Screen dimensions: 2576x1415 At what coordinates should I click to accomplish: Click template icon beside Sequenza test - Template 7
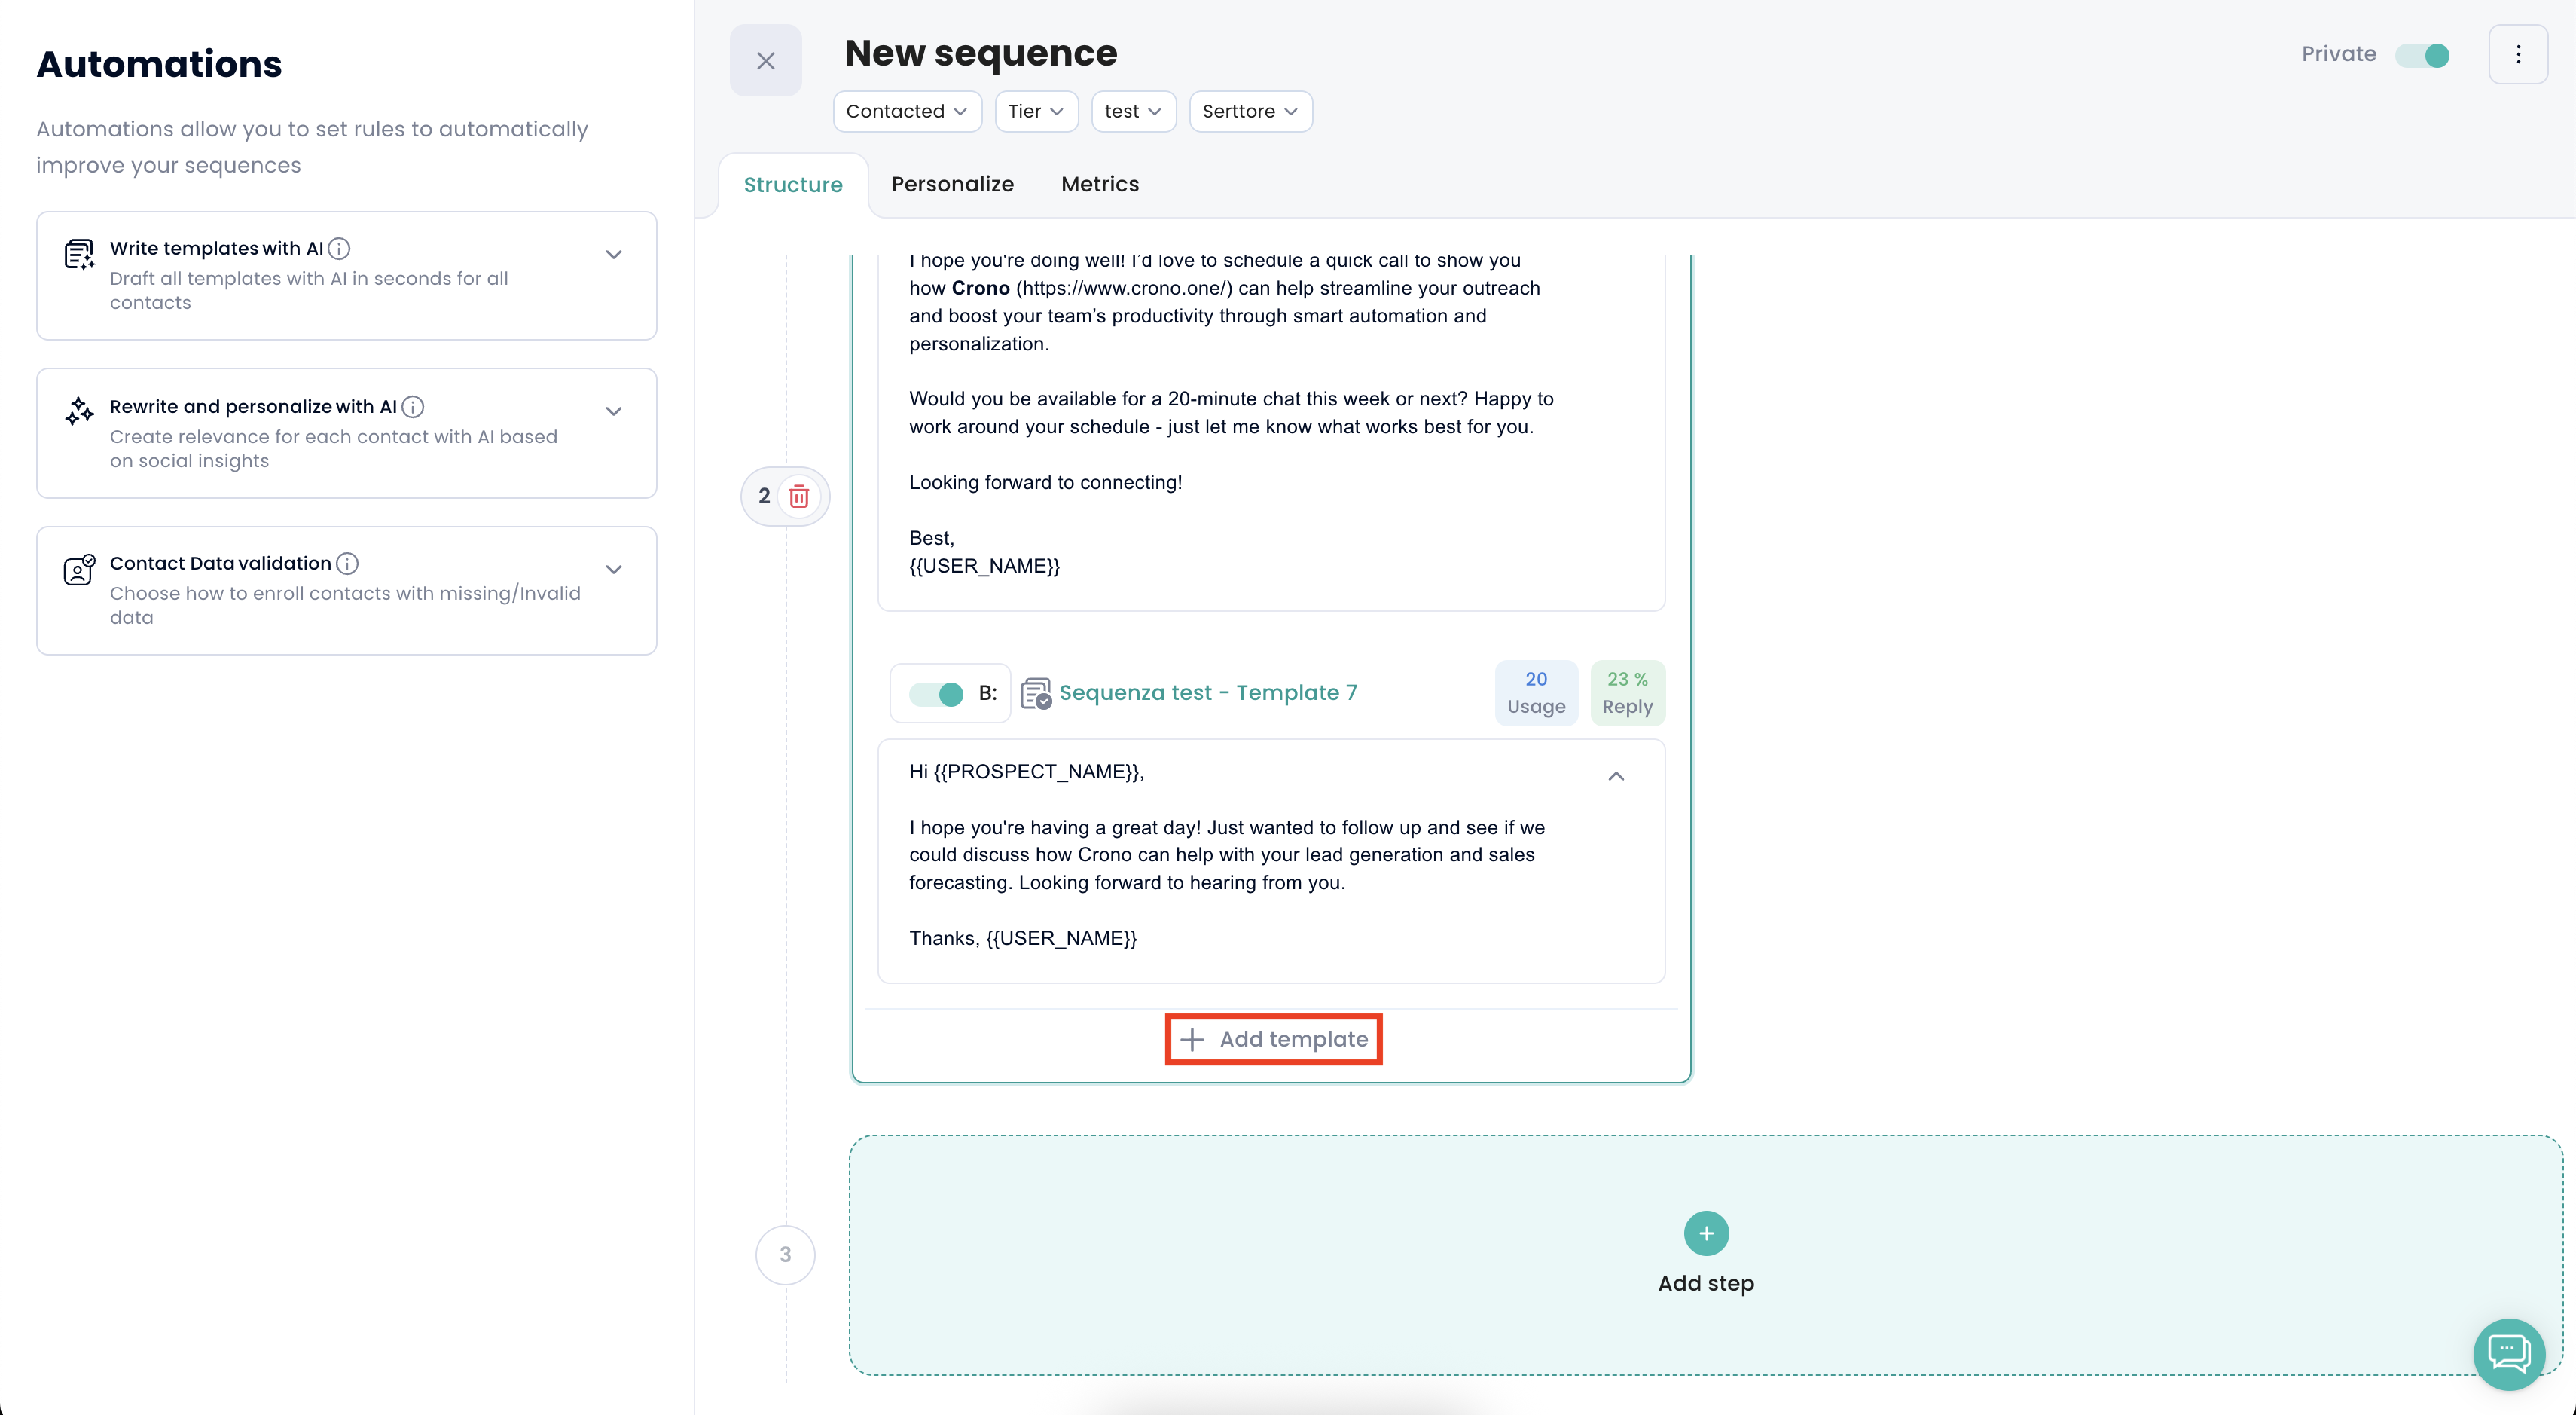tap(1035, 692)
